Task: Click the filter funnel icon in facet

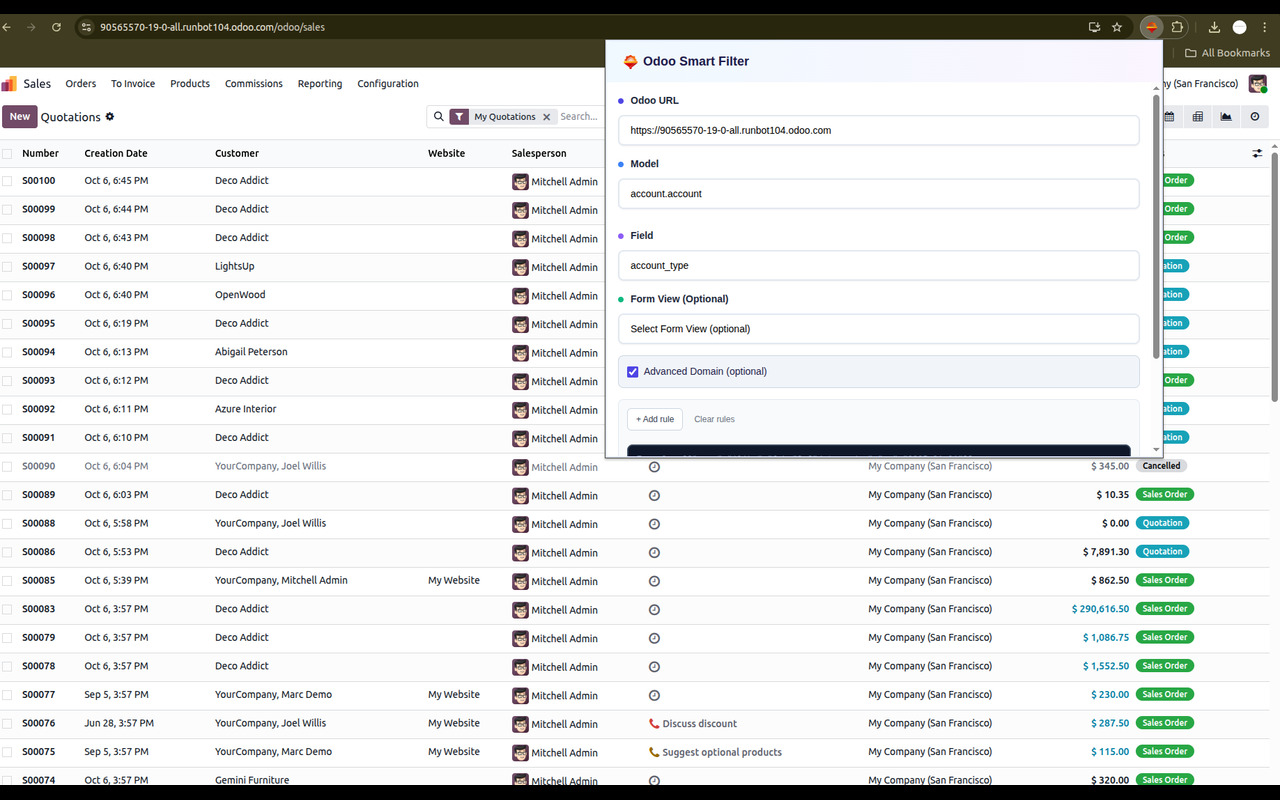Action: click(x=459, y=117)
